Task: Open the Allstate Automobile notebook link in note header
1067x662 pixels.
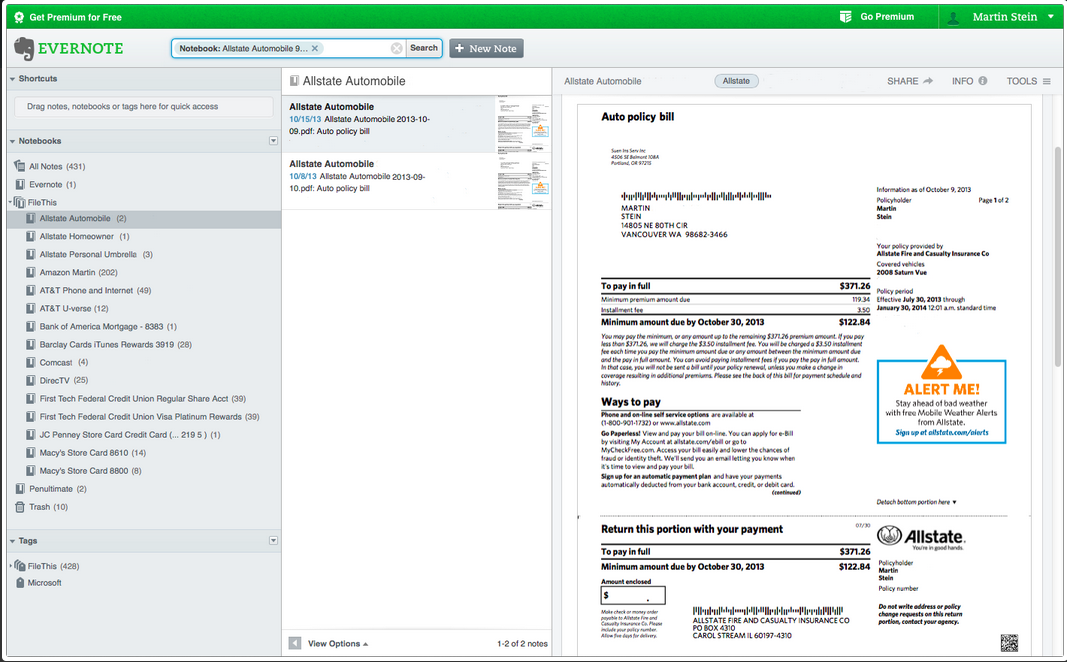Action: click(x=602, y=81)
